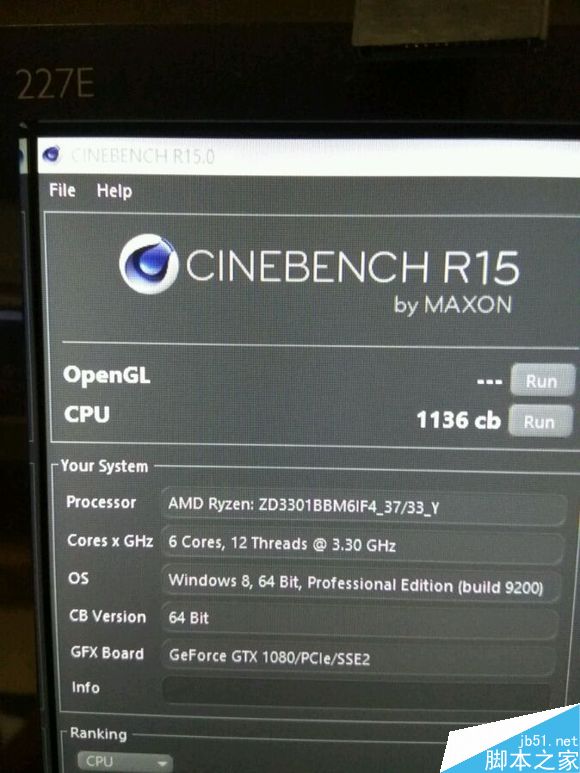
Task: Click the 1136 cb CPU score
Action: pyautogui.click(x=458, y=420)
